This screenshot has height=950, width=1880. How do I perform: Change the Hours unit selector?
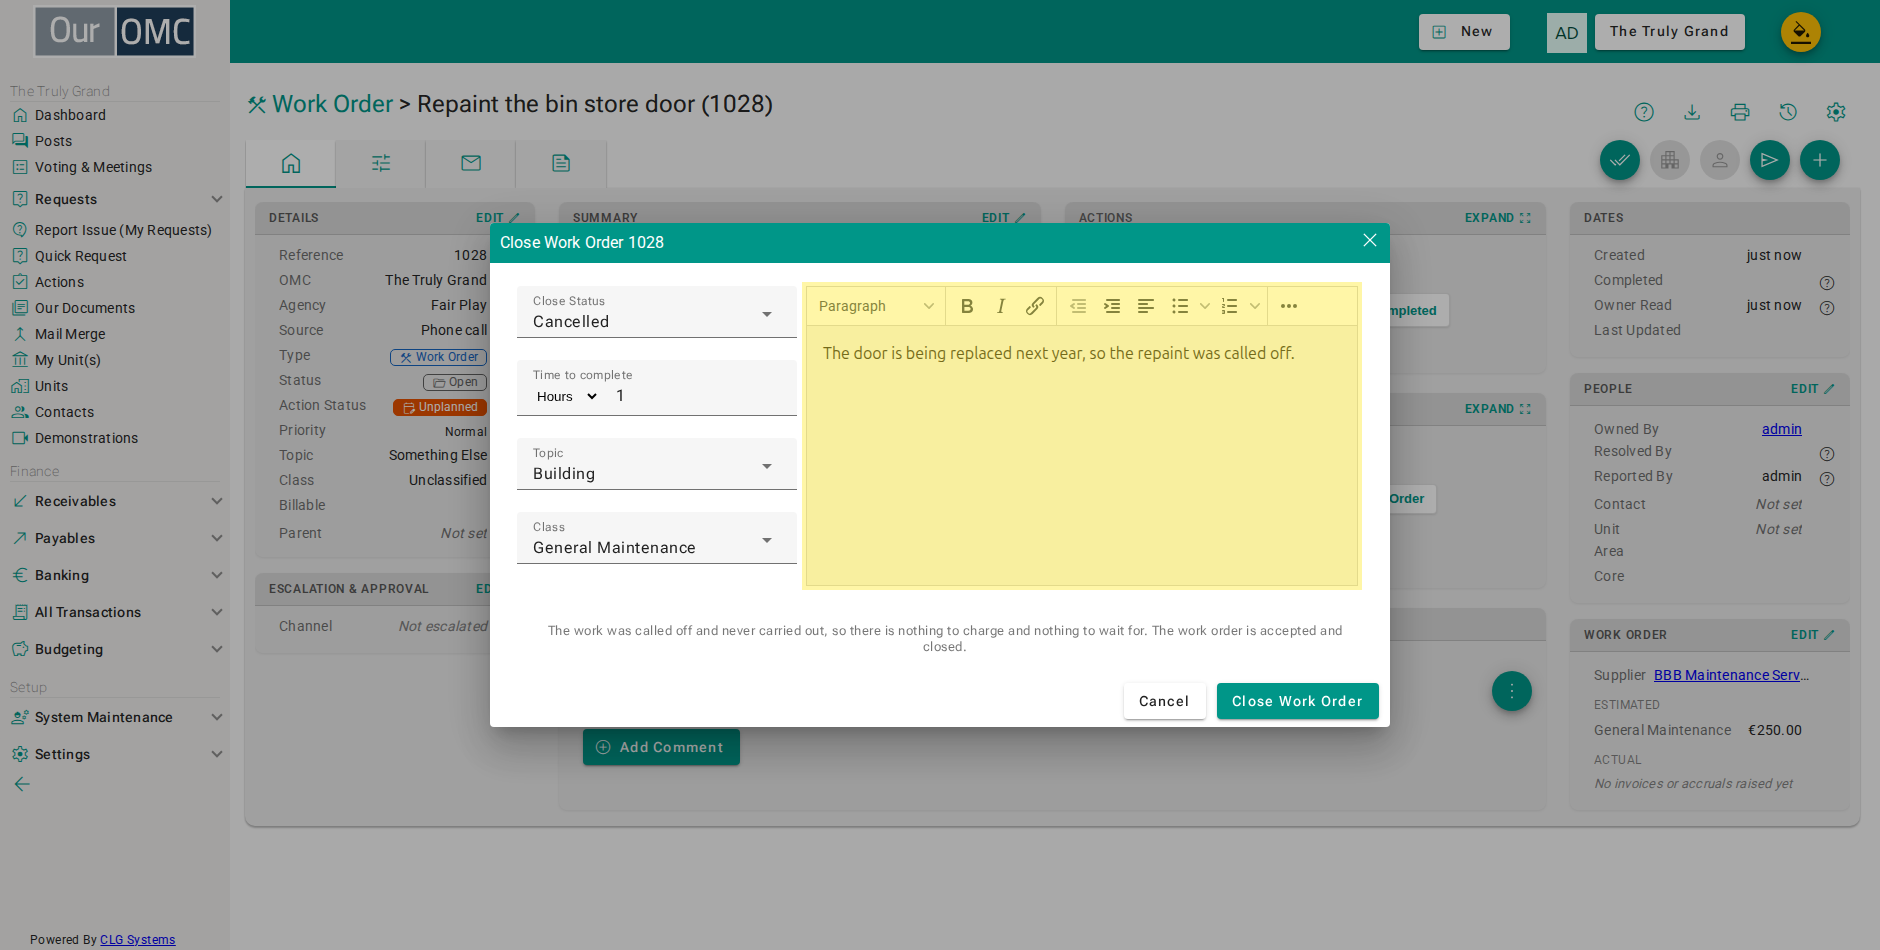[567, 397]
